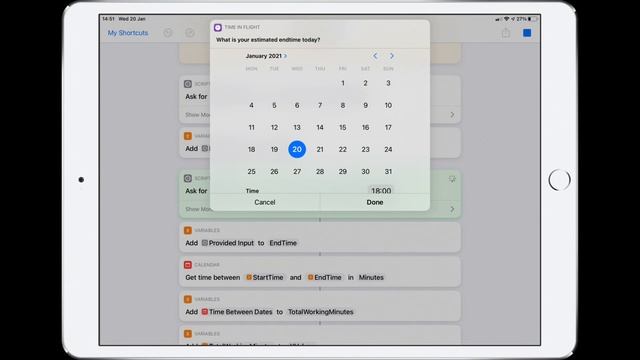Image resolution: width=640 pixels, height=360 pixels.
Task: Pick January 21 in the calendar
Action: tap(320, 149)
